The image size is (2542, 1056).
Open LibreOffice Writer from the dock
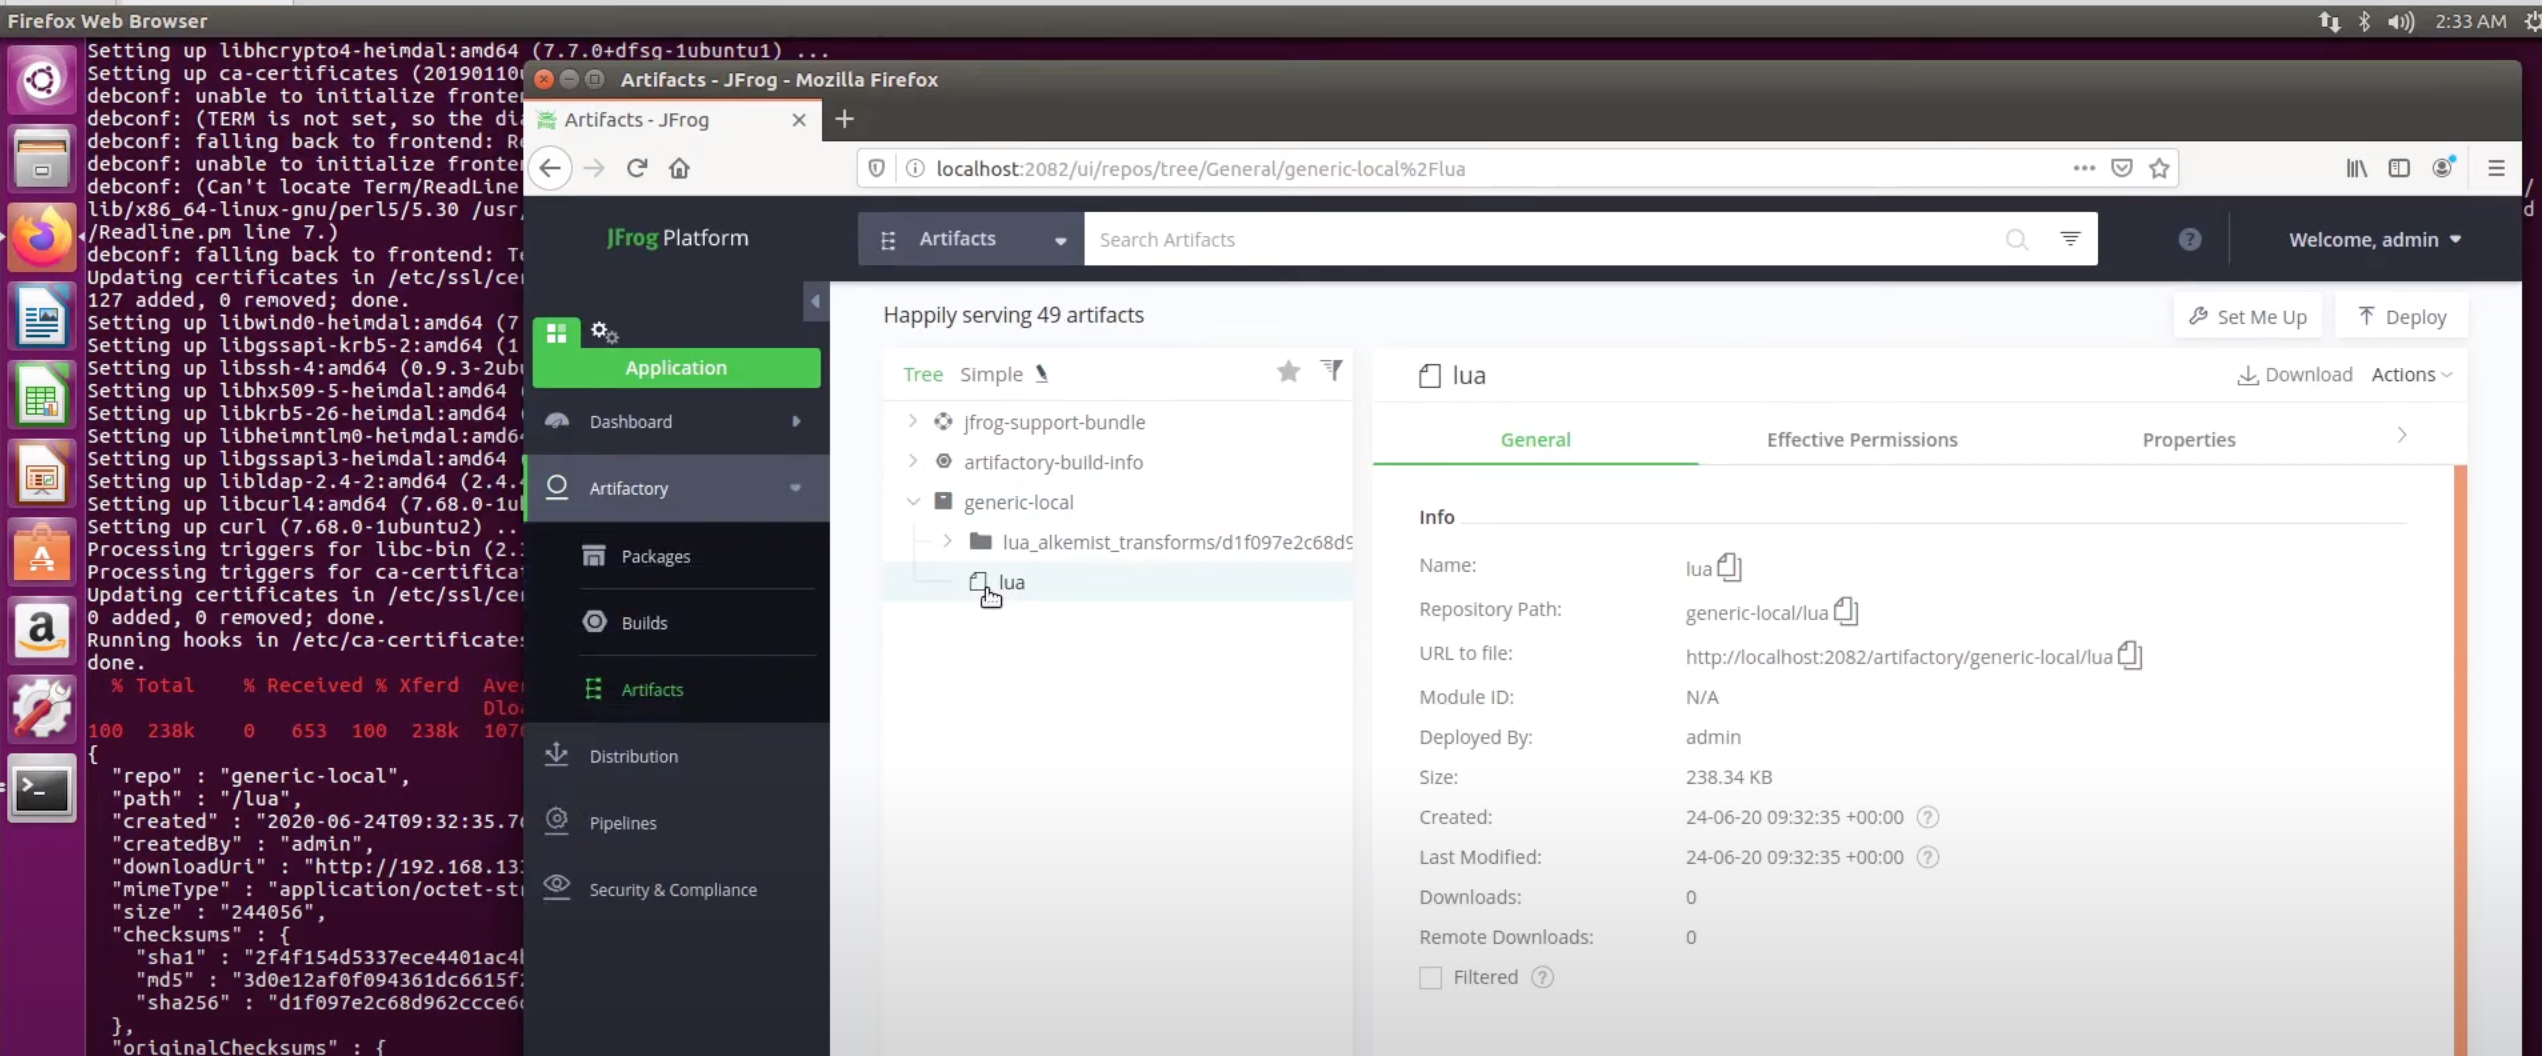point(42,317)
